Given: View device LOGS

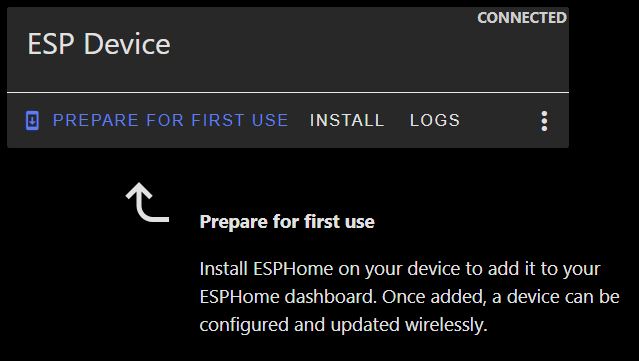Looking at the screenshot, I should (x=435, y=121).
